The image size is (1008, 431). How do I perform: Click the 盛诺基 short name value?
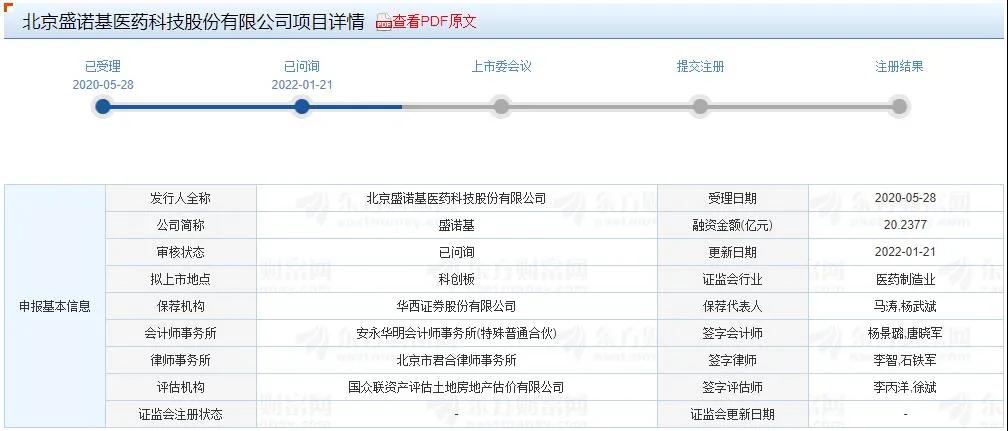coord(456,225)
